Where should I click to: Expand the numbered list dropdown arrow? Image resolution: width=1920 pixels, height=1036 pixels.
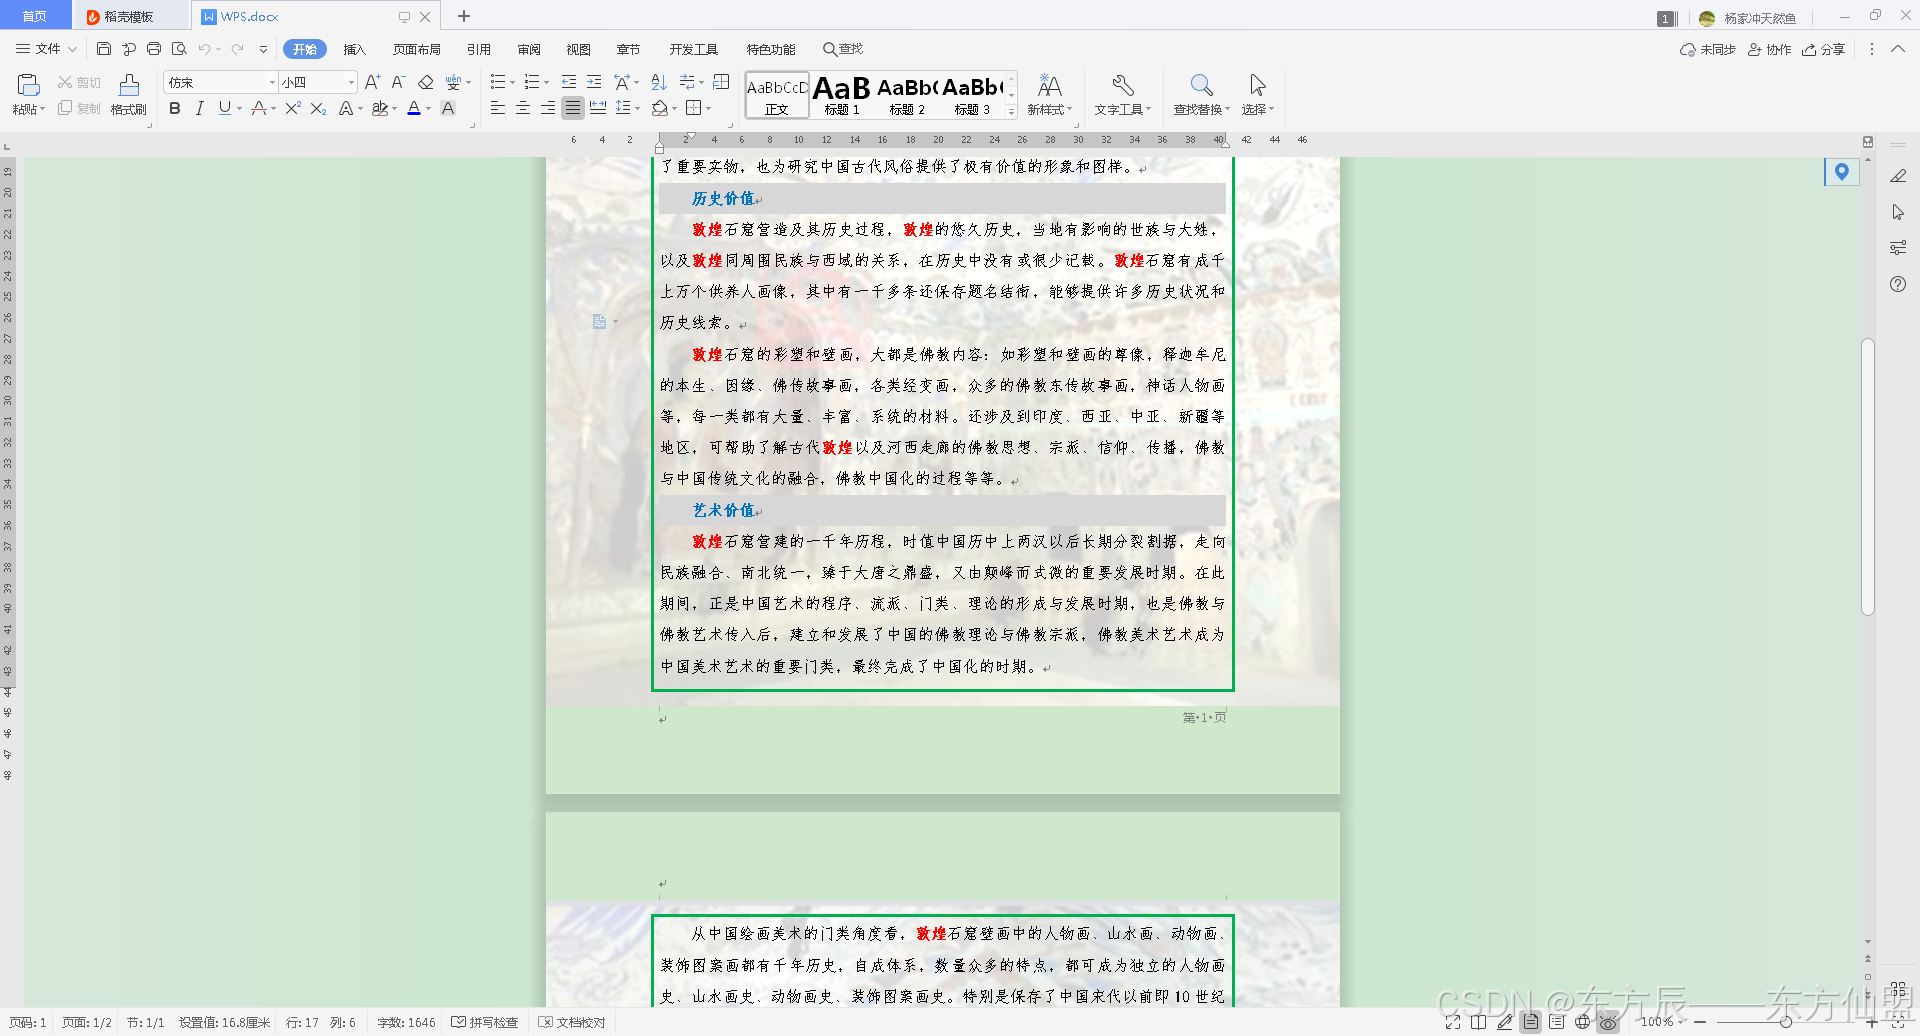click(x=547, y=83)
